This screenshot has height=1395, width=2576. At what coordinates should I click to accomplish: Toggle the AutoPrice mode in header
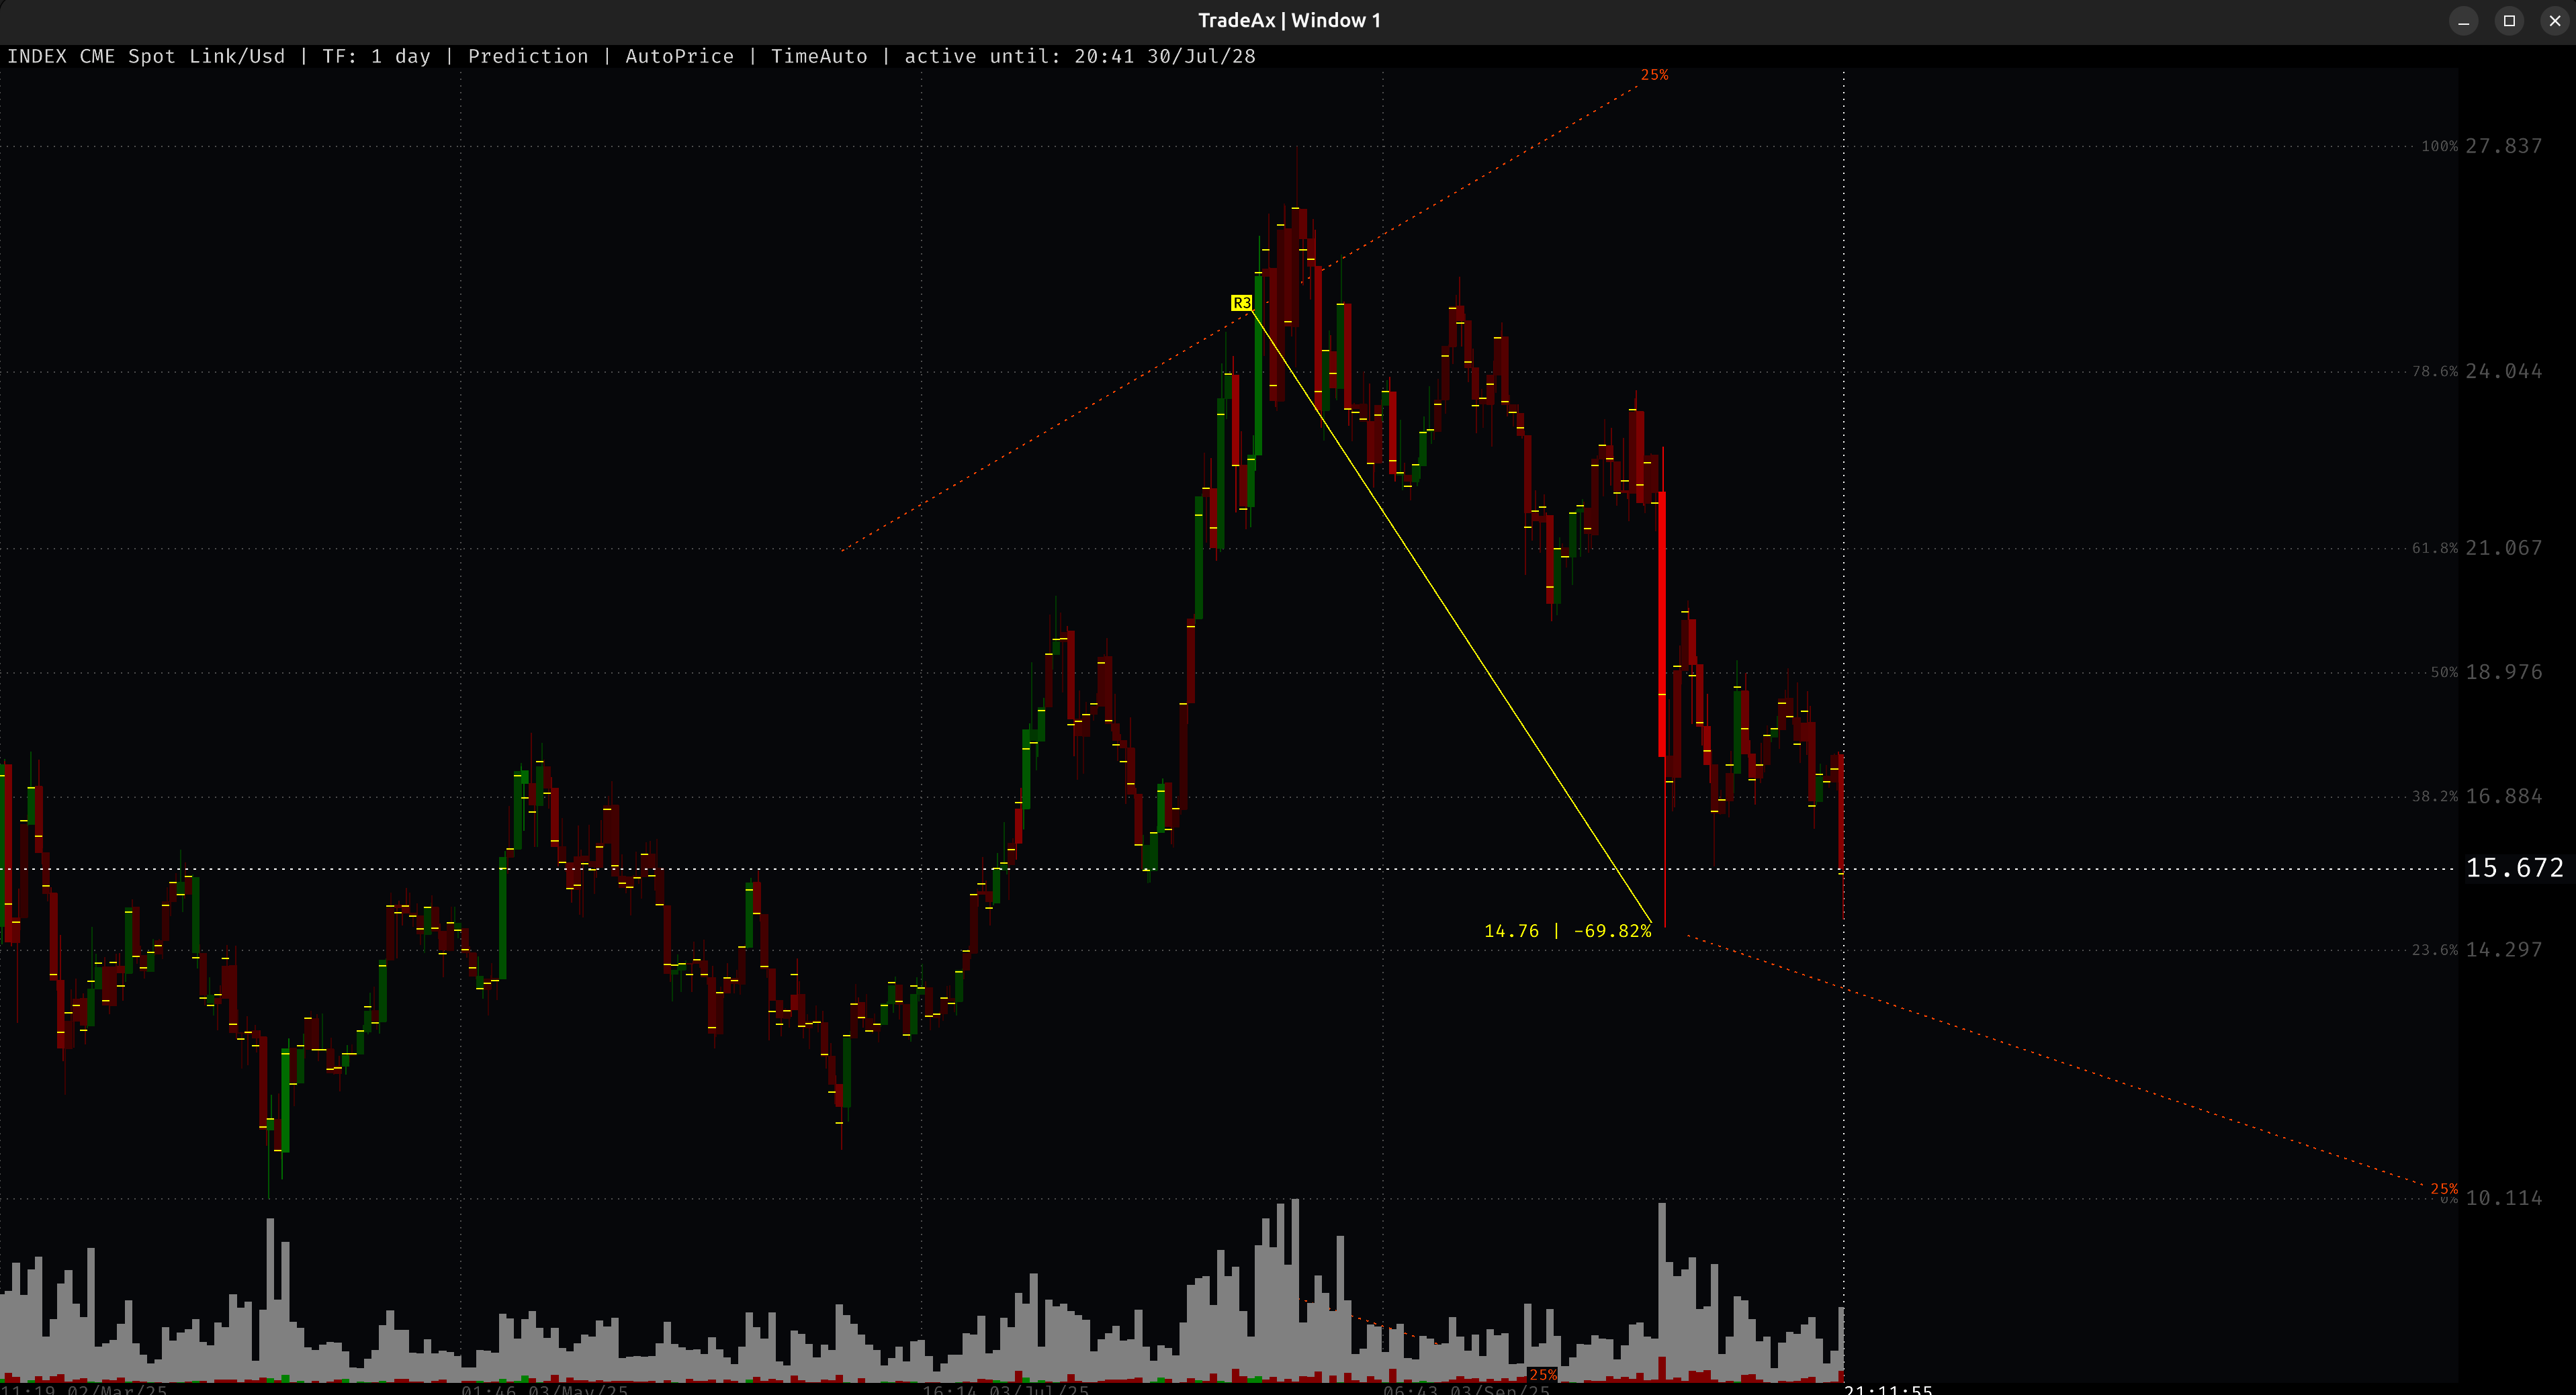pos(679,56)
